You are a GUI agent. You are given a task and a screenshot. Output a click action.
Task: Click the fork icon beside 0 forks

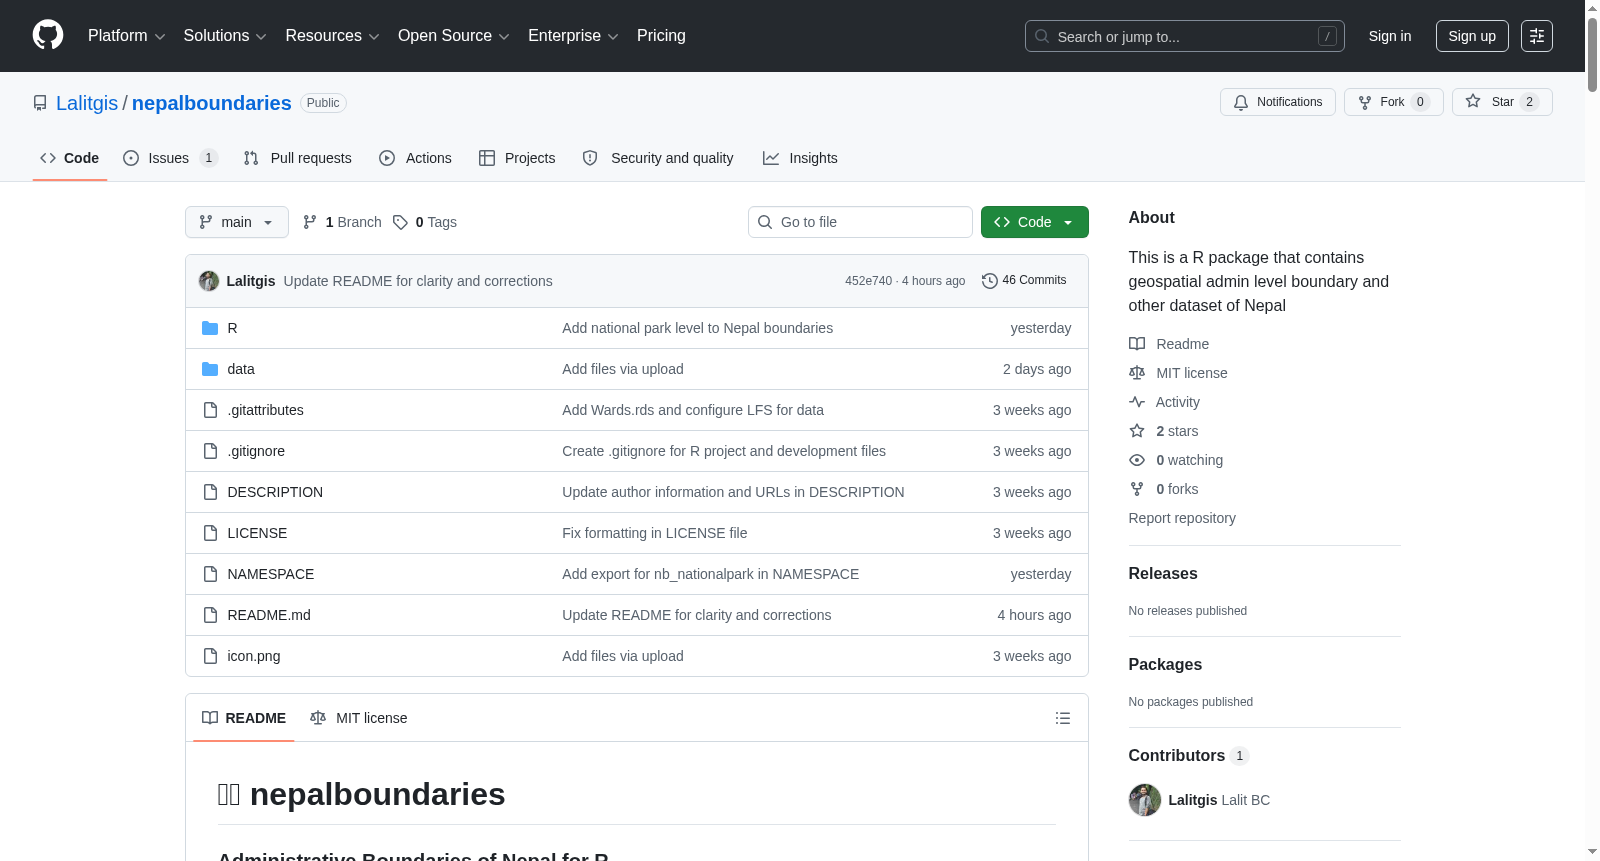click(1137, 489)
